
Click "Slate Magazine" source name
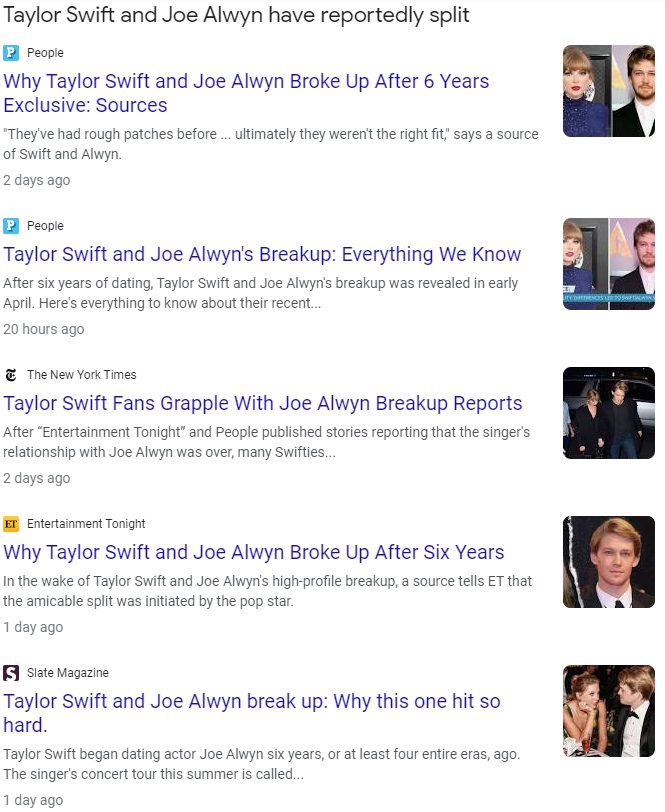pyautogui.click(x=68, y=673)
